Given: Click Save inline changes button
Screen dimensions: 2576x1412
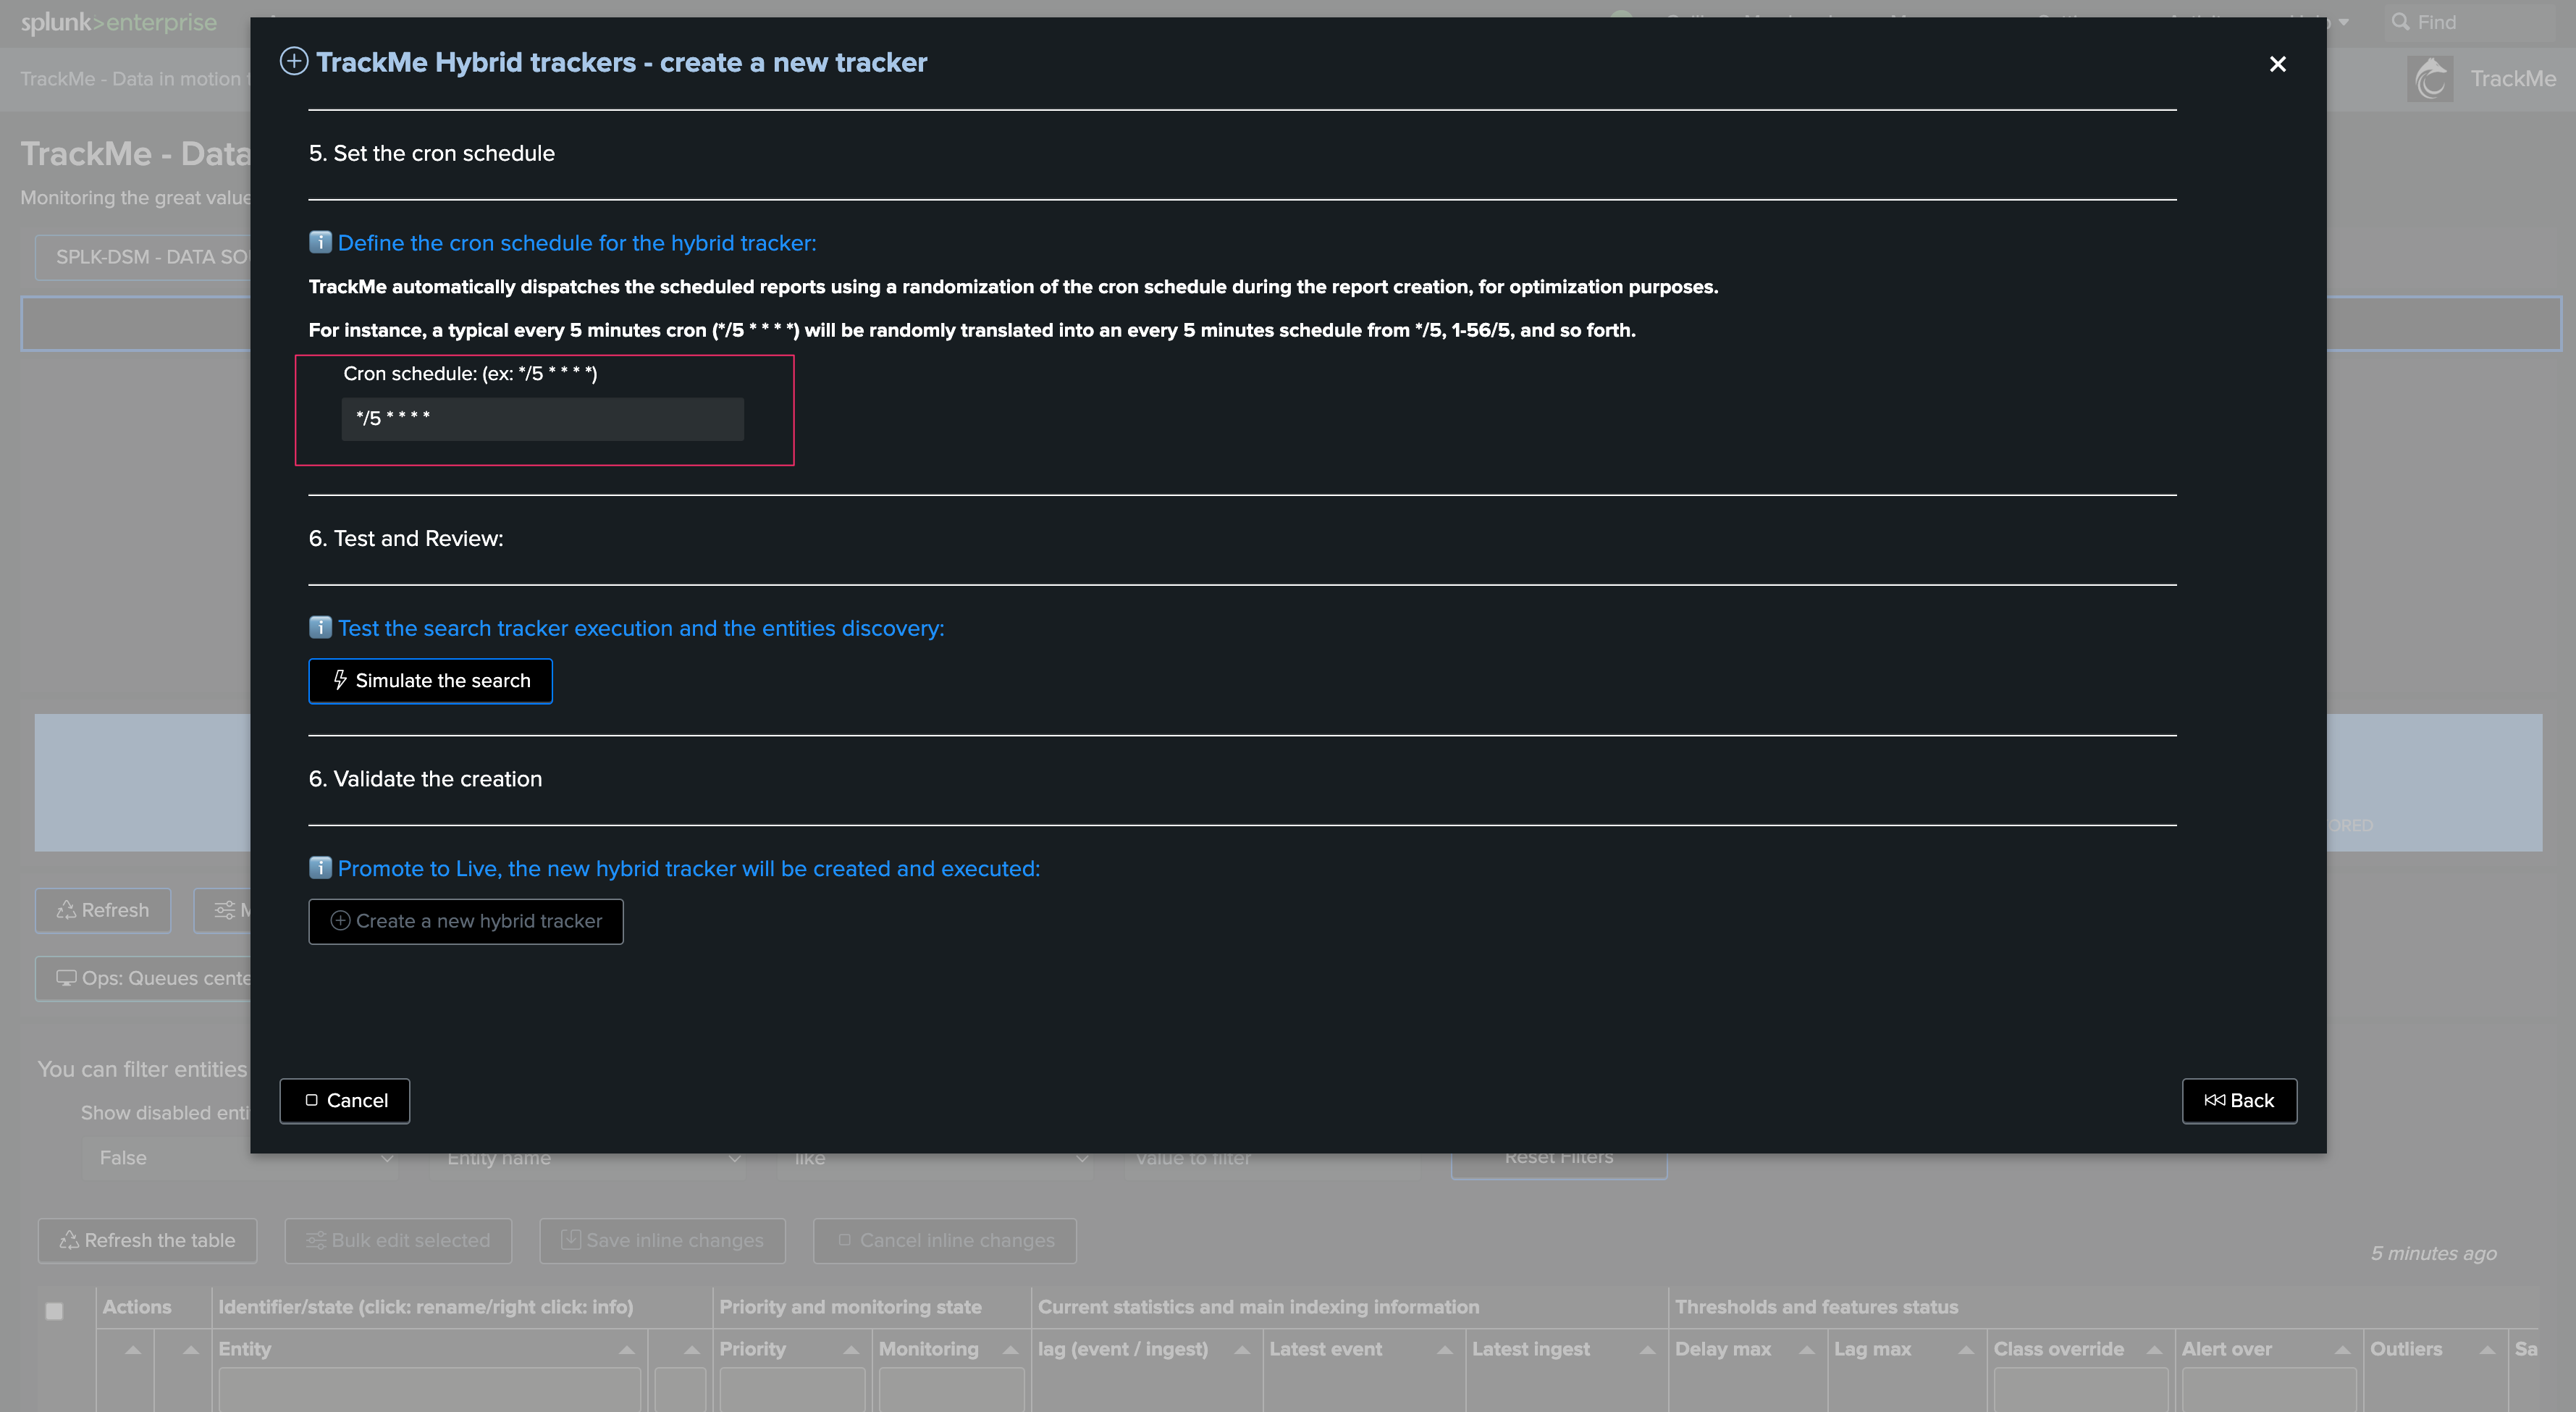Looking at the screenshot, I should click(662, 1240).
